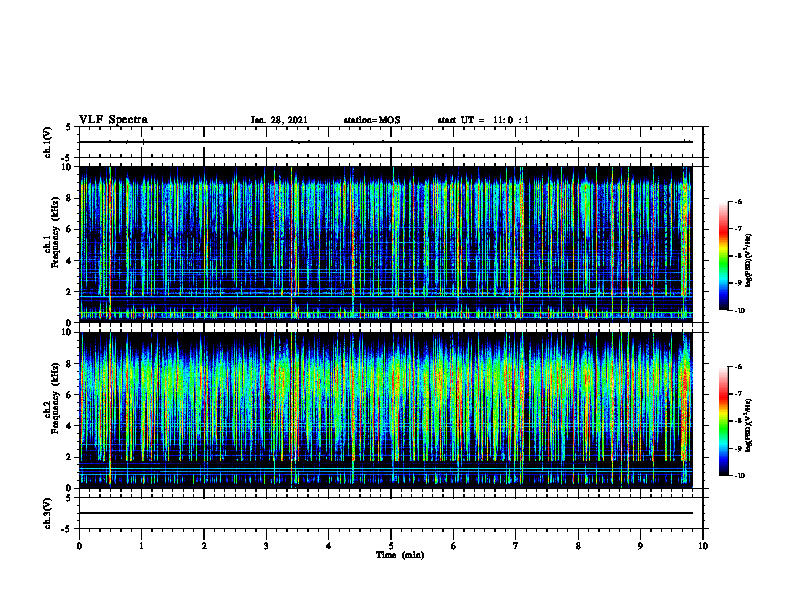Screen dimensions: 792x612
Task: Click the time axis tick label "9"
Action: (x=640, y=546)
